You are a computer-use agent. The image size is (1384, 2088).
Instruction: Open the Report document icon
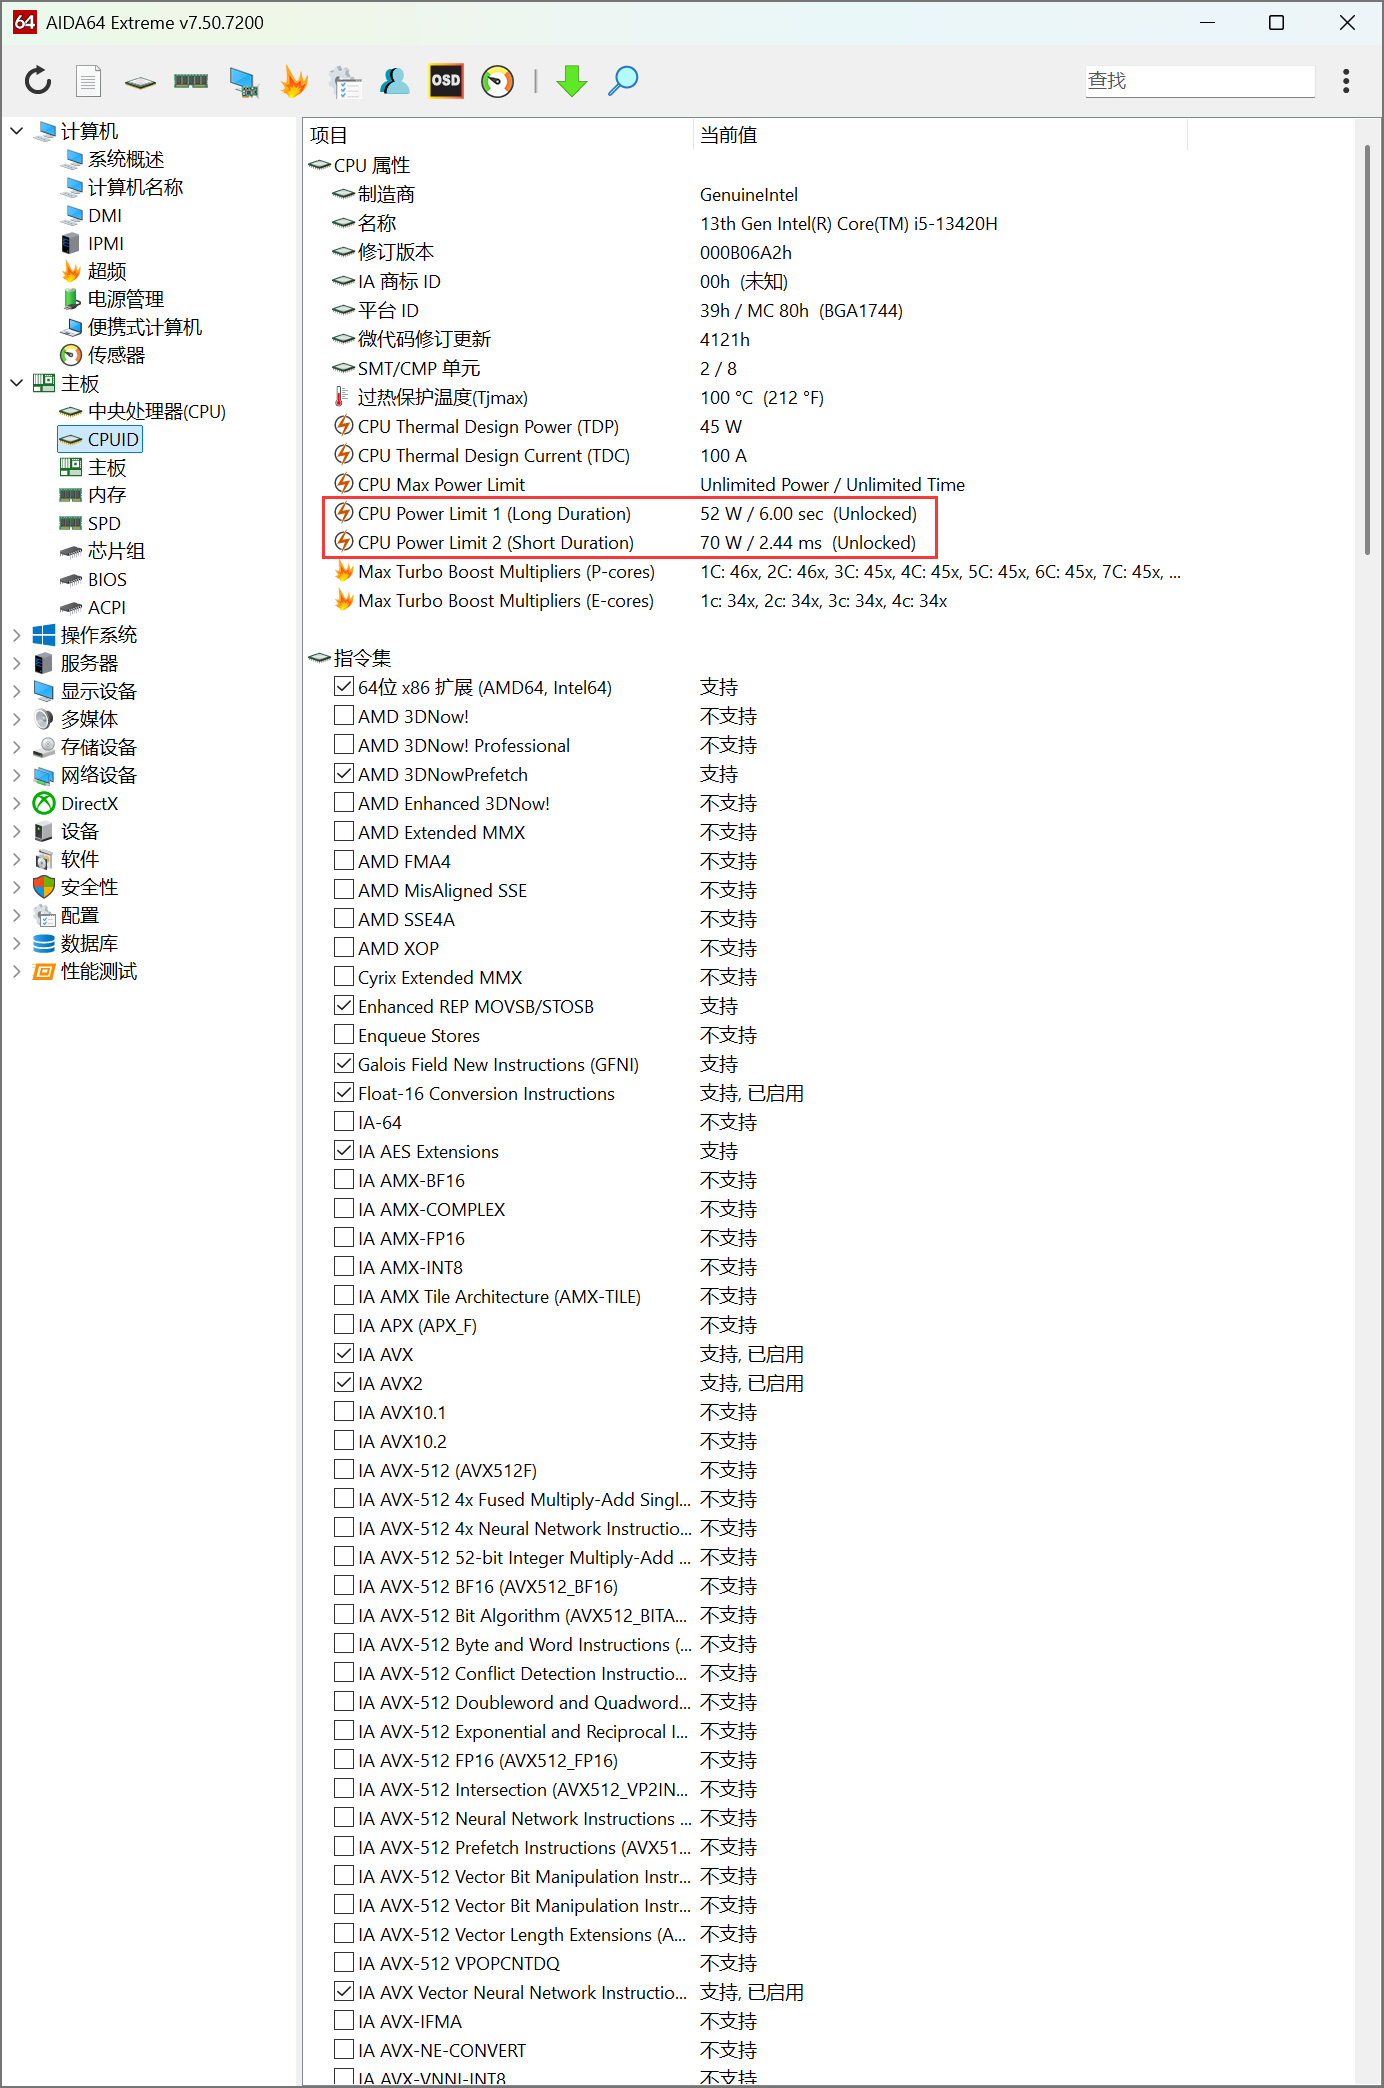[x=89, y=81]
